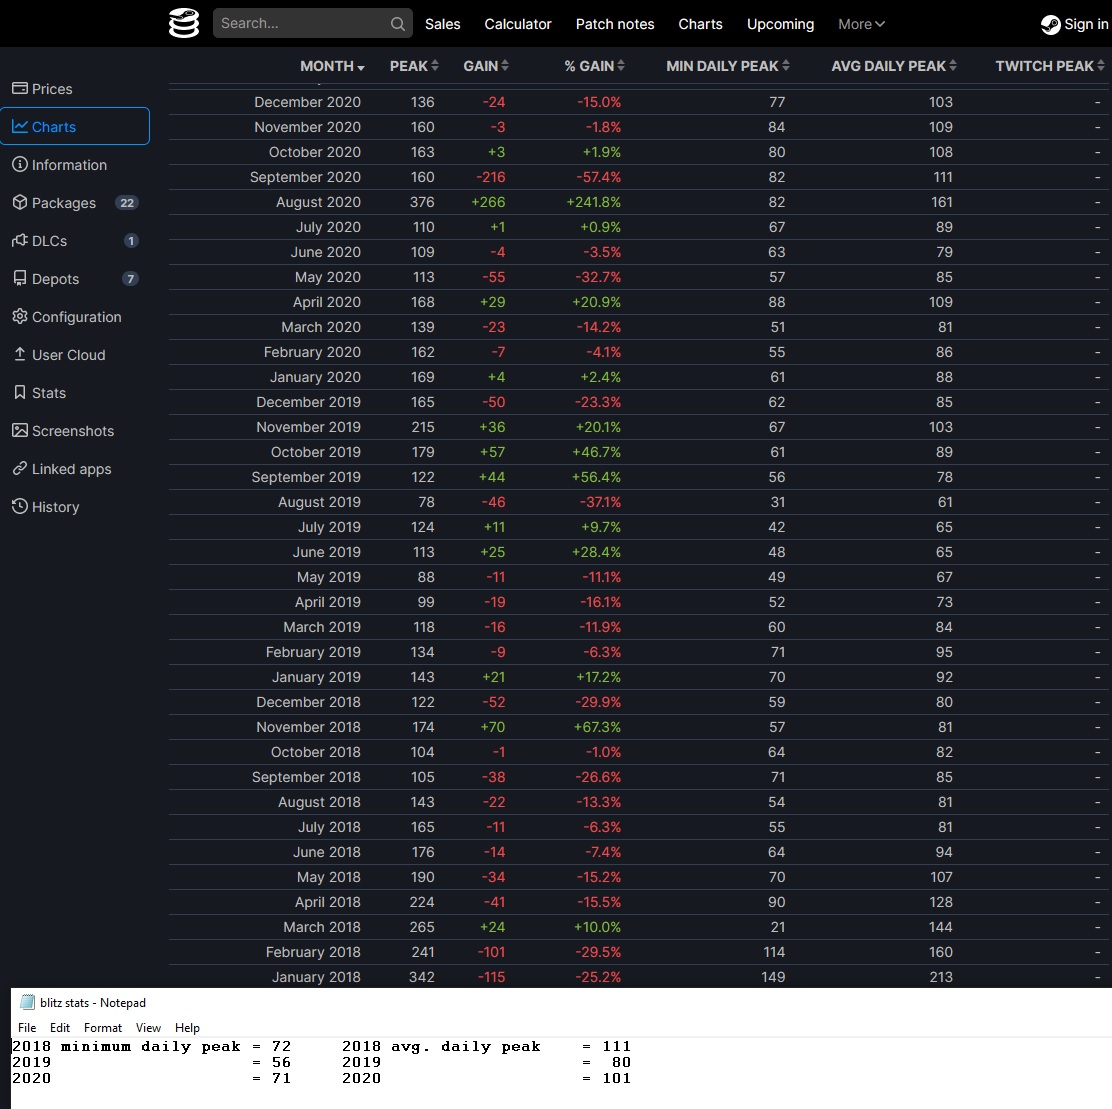Click the Charts line-graph sidebar icon
The width and height of the screenshot is (1112, 1109).
(x=20, y=126)
